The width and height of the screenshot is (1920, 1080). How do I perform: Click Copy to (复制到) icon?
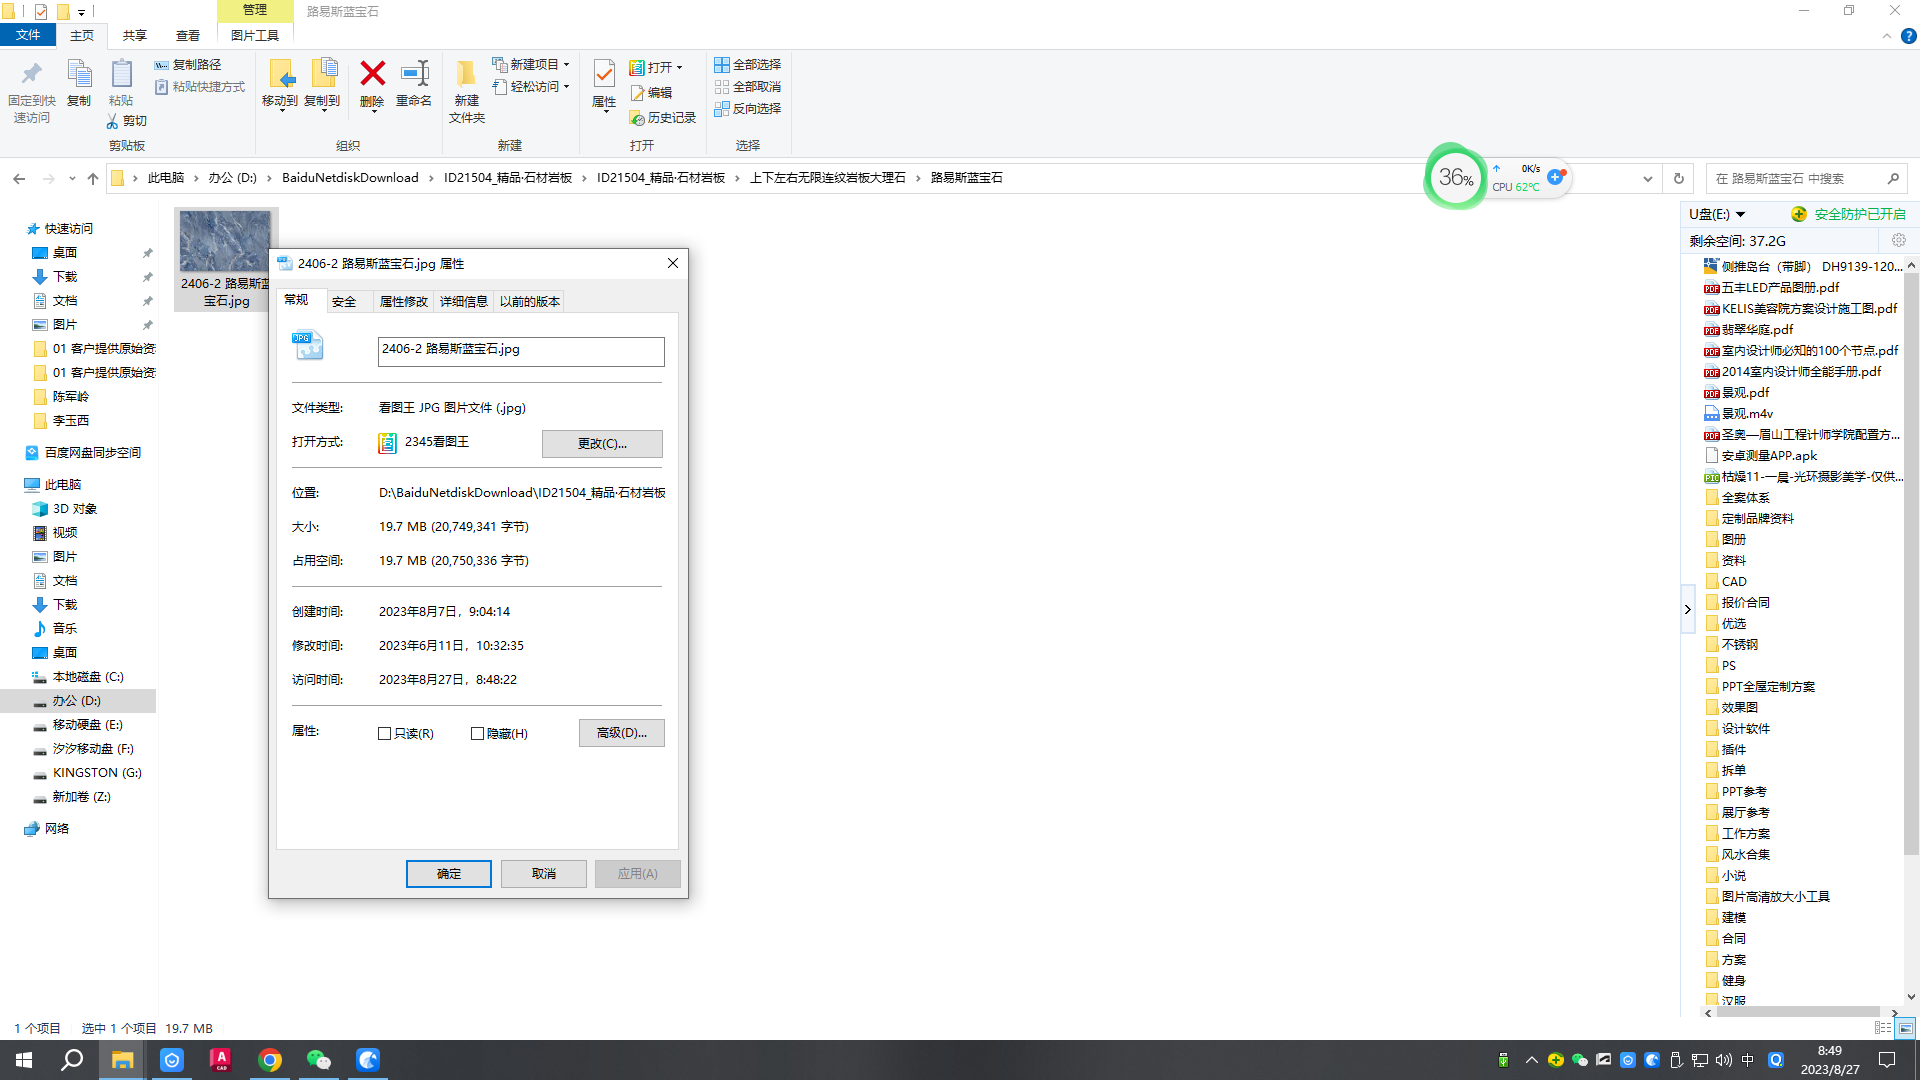tap(322, 84)
